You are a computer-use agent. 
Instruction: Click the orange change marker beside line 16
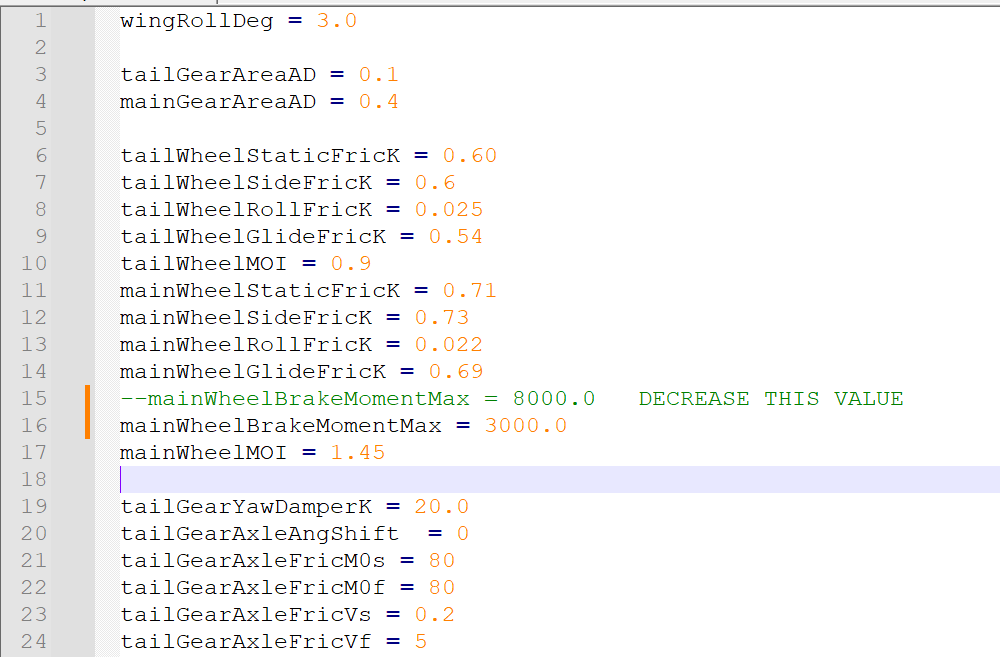(87, 425)
